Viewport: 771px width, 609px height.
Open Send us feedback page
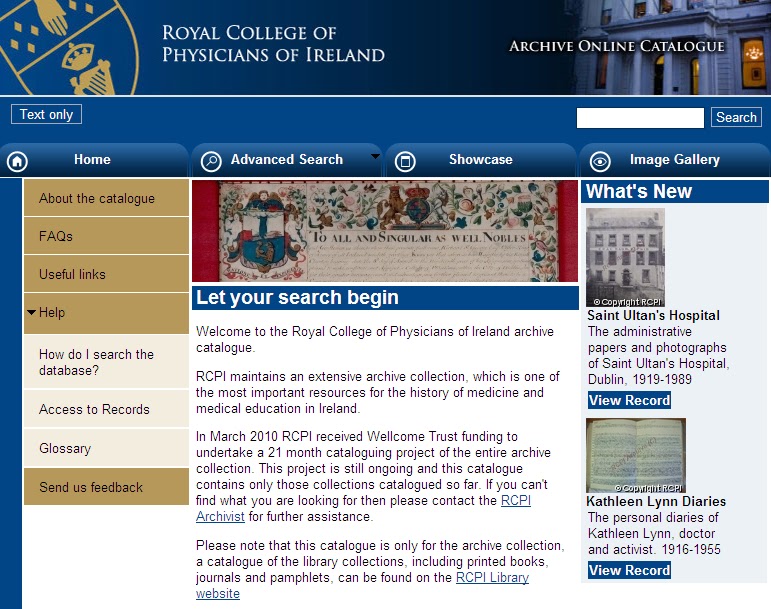[106, 487]
